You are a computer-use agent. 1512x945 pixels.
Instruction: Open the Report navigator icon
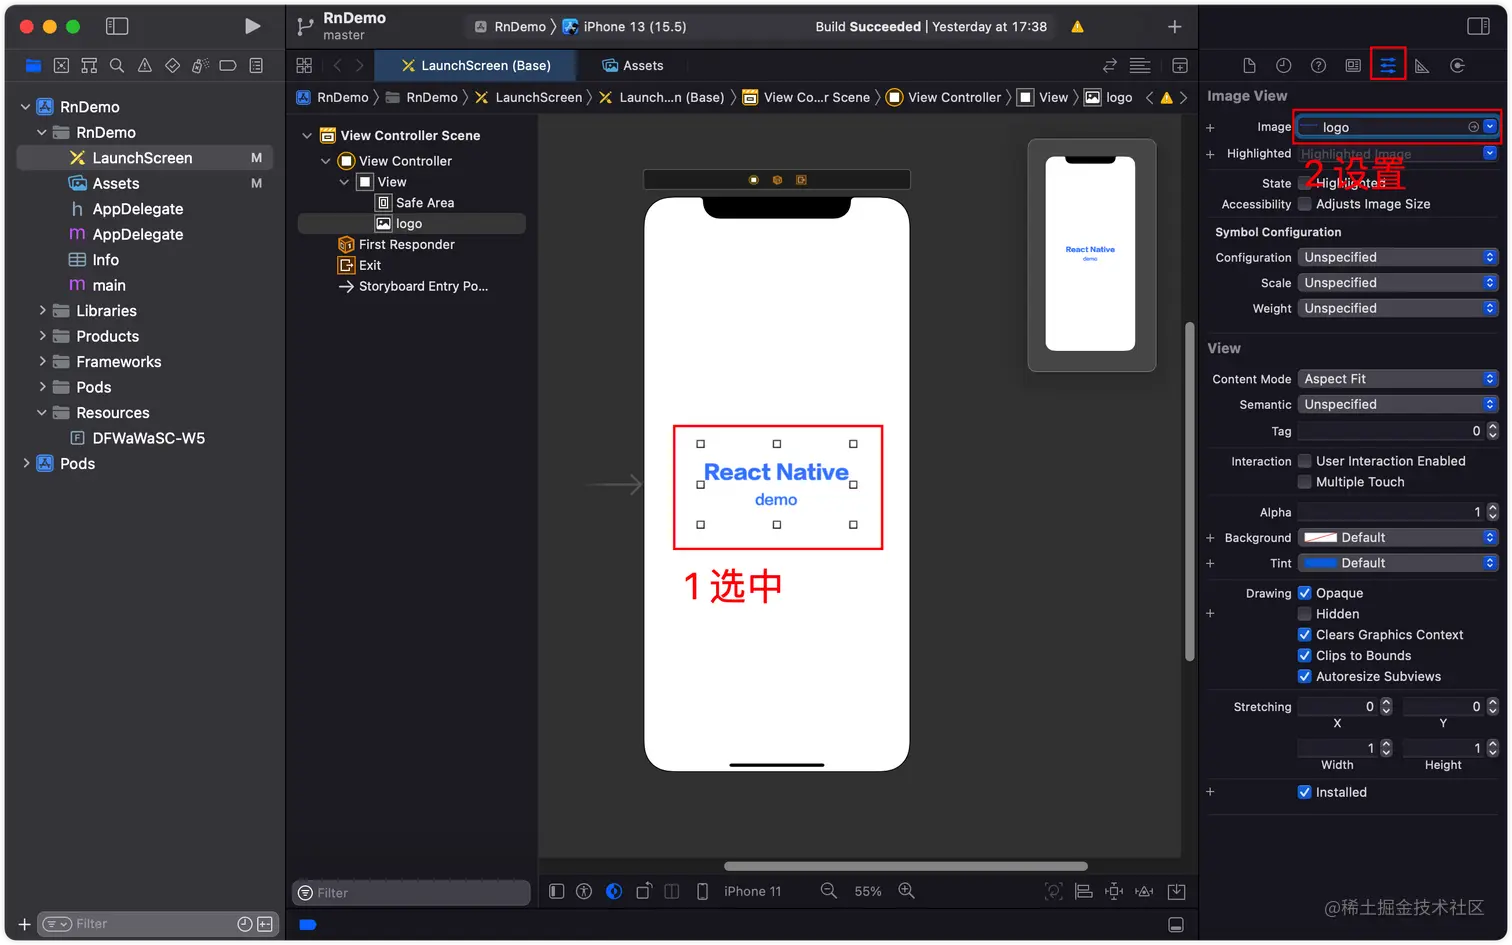pyautogui.click(x=256, y=66)
